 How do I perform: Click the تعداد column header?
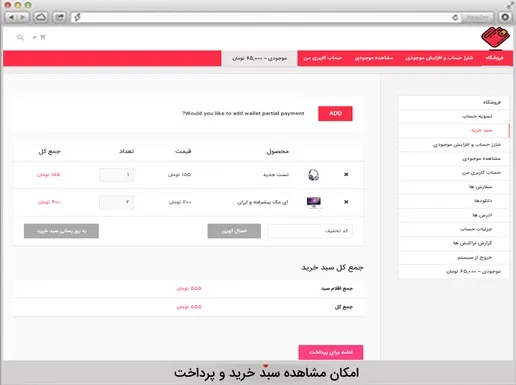127,151
